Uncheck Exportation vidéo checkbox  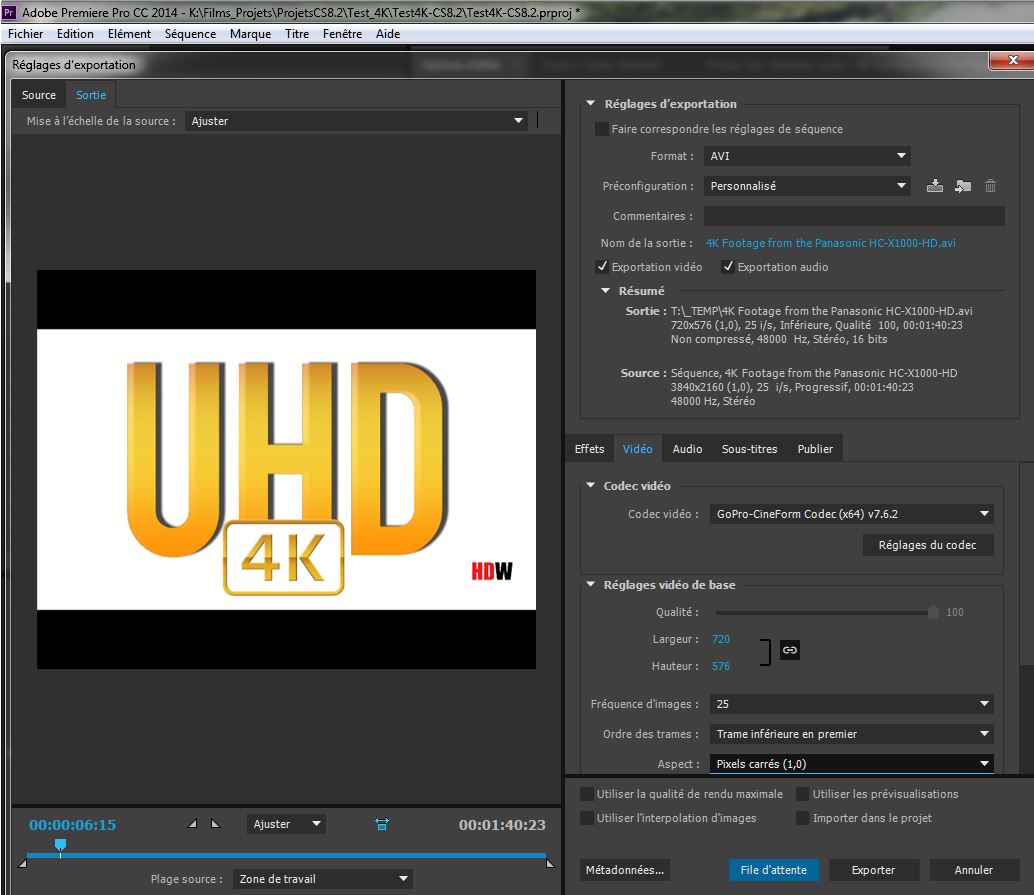click(x=601, y=266)
